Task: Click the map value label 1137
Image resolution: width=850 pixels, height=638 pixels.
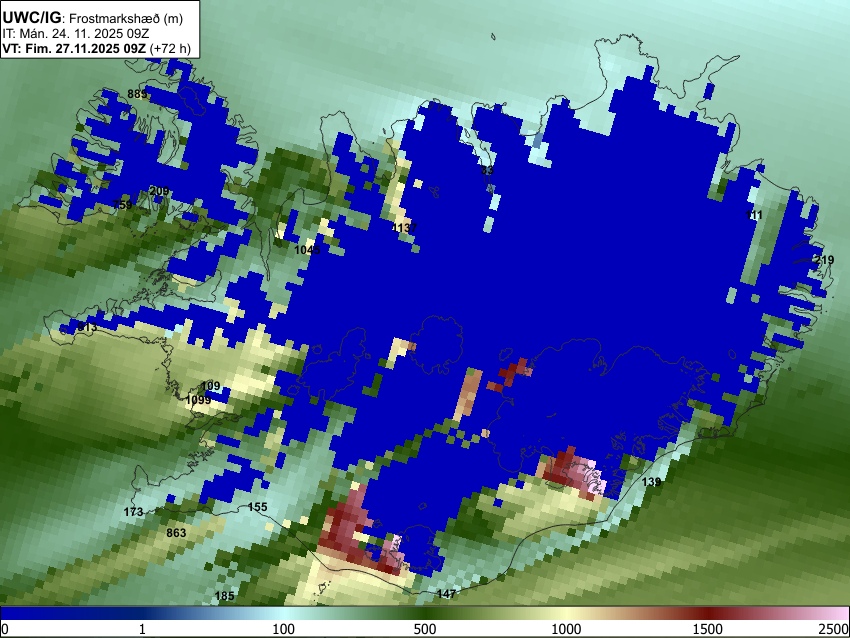Action: (404, 228)
